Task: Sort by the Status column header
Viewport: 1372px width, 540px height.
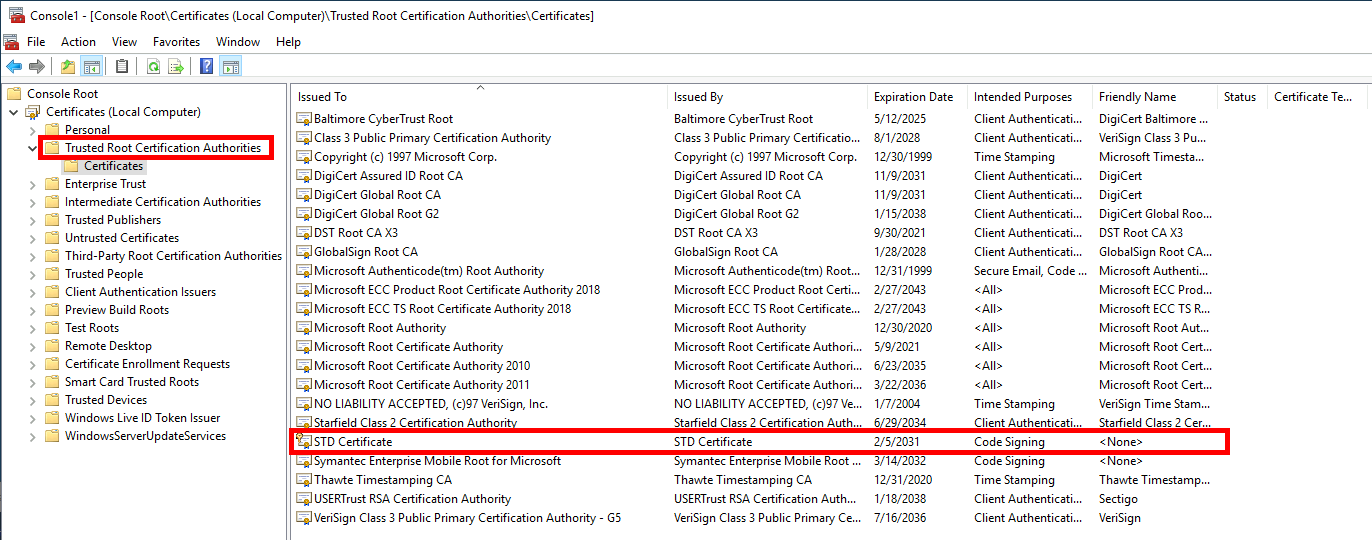Action: (x=1242, y=97)
